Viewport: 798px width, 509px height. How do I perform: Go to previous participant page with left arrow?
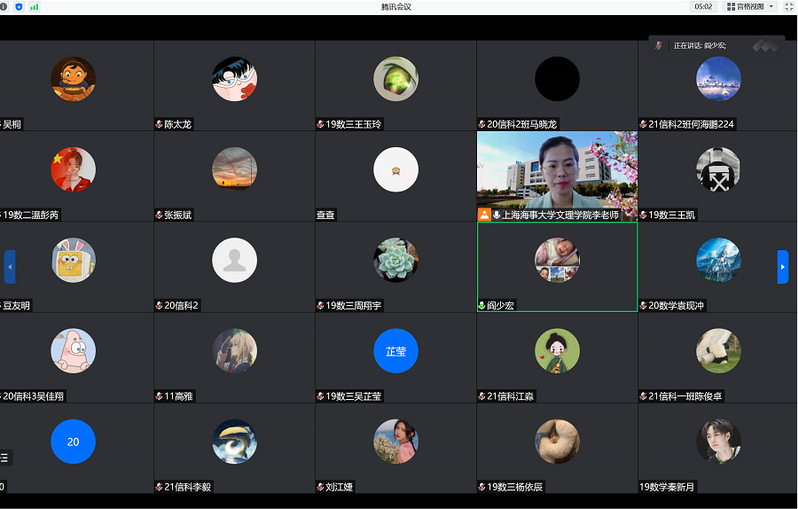10,267
